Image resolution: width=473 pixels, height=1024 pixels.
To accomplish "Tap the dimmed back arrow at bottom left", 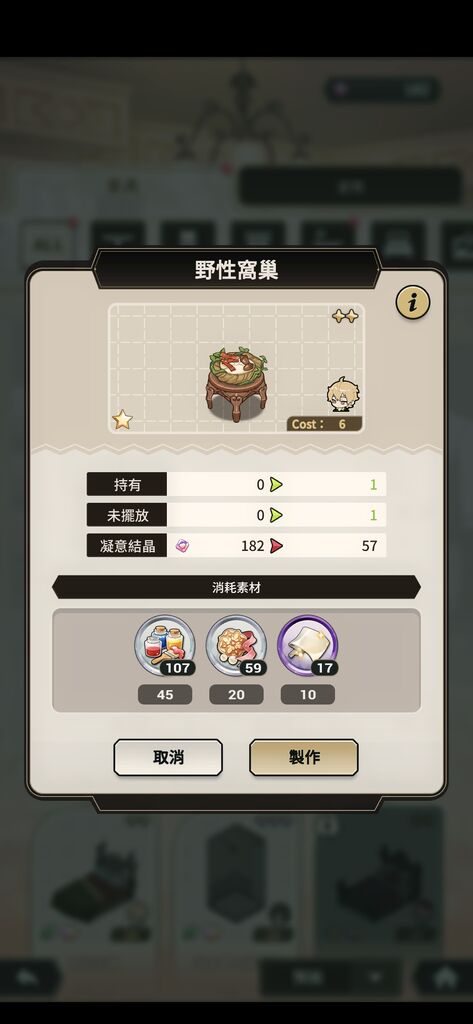I will (28, 978).
